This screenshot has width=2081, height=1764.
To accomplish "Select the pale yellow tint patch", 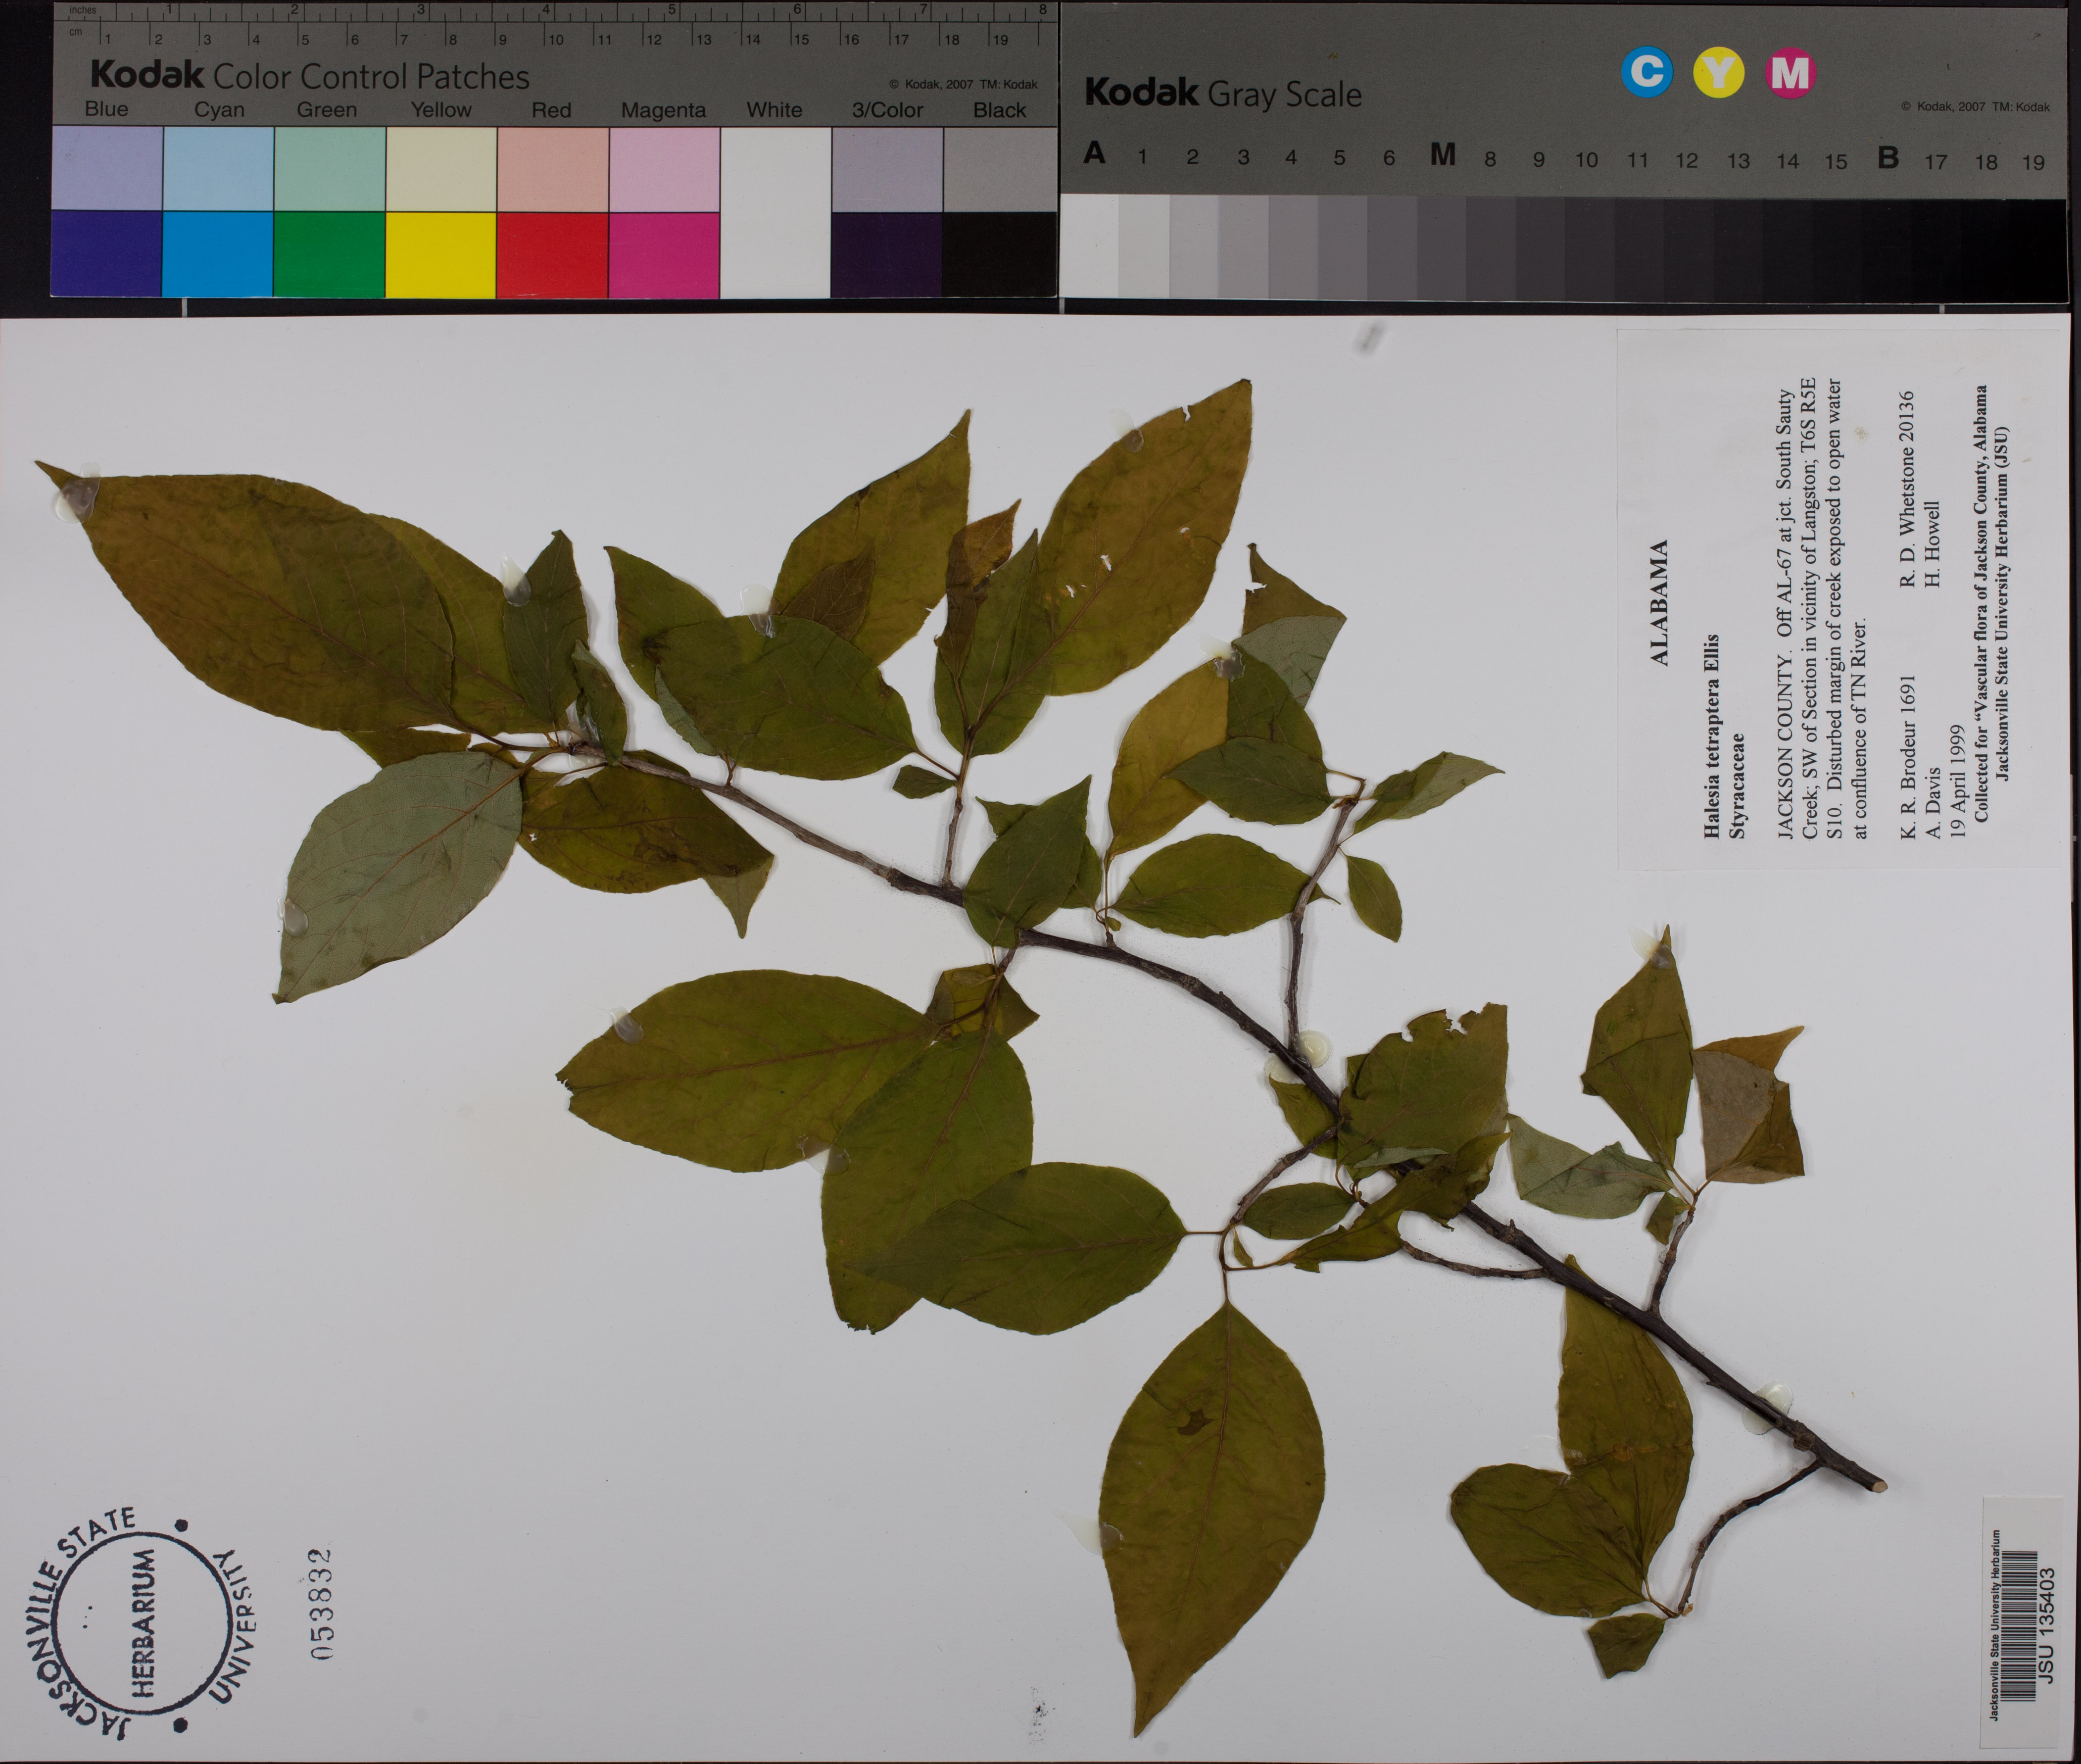I will pos(441,168).
